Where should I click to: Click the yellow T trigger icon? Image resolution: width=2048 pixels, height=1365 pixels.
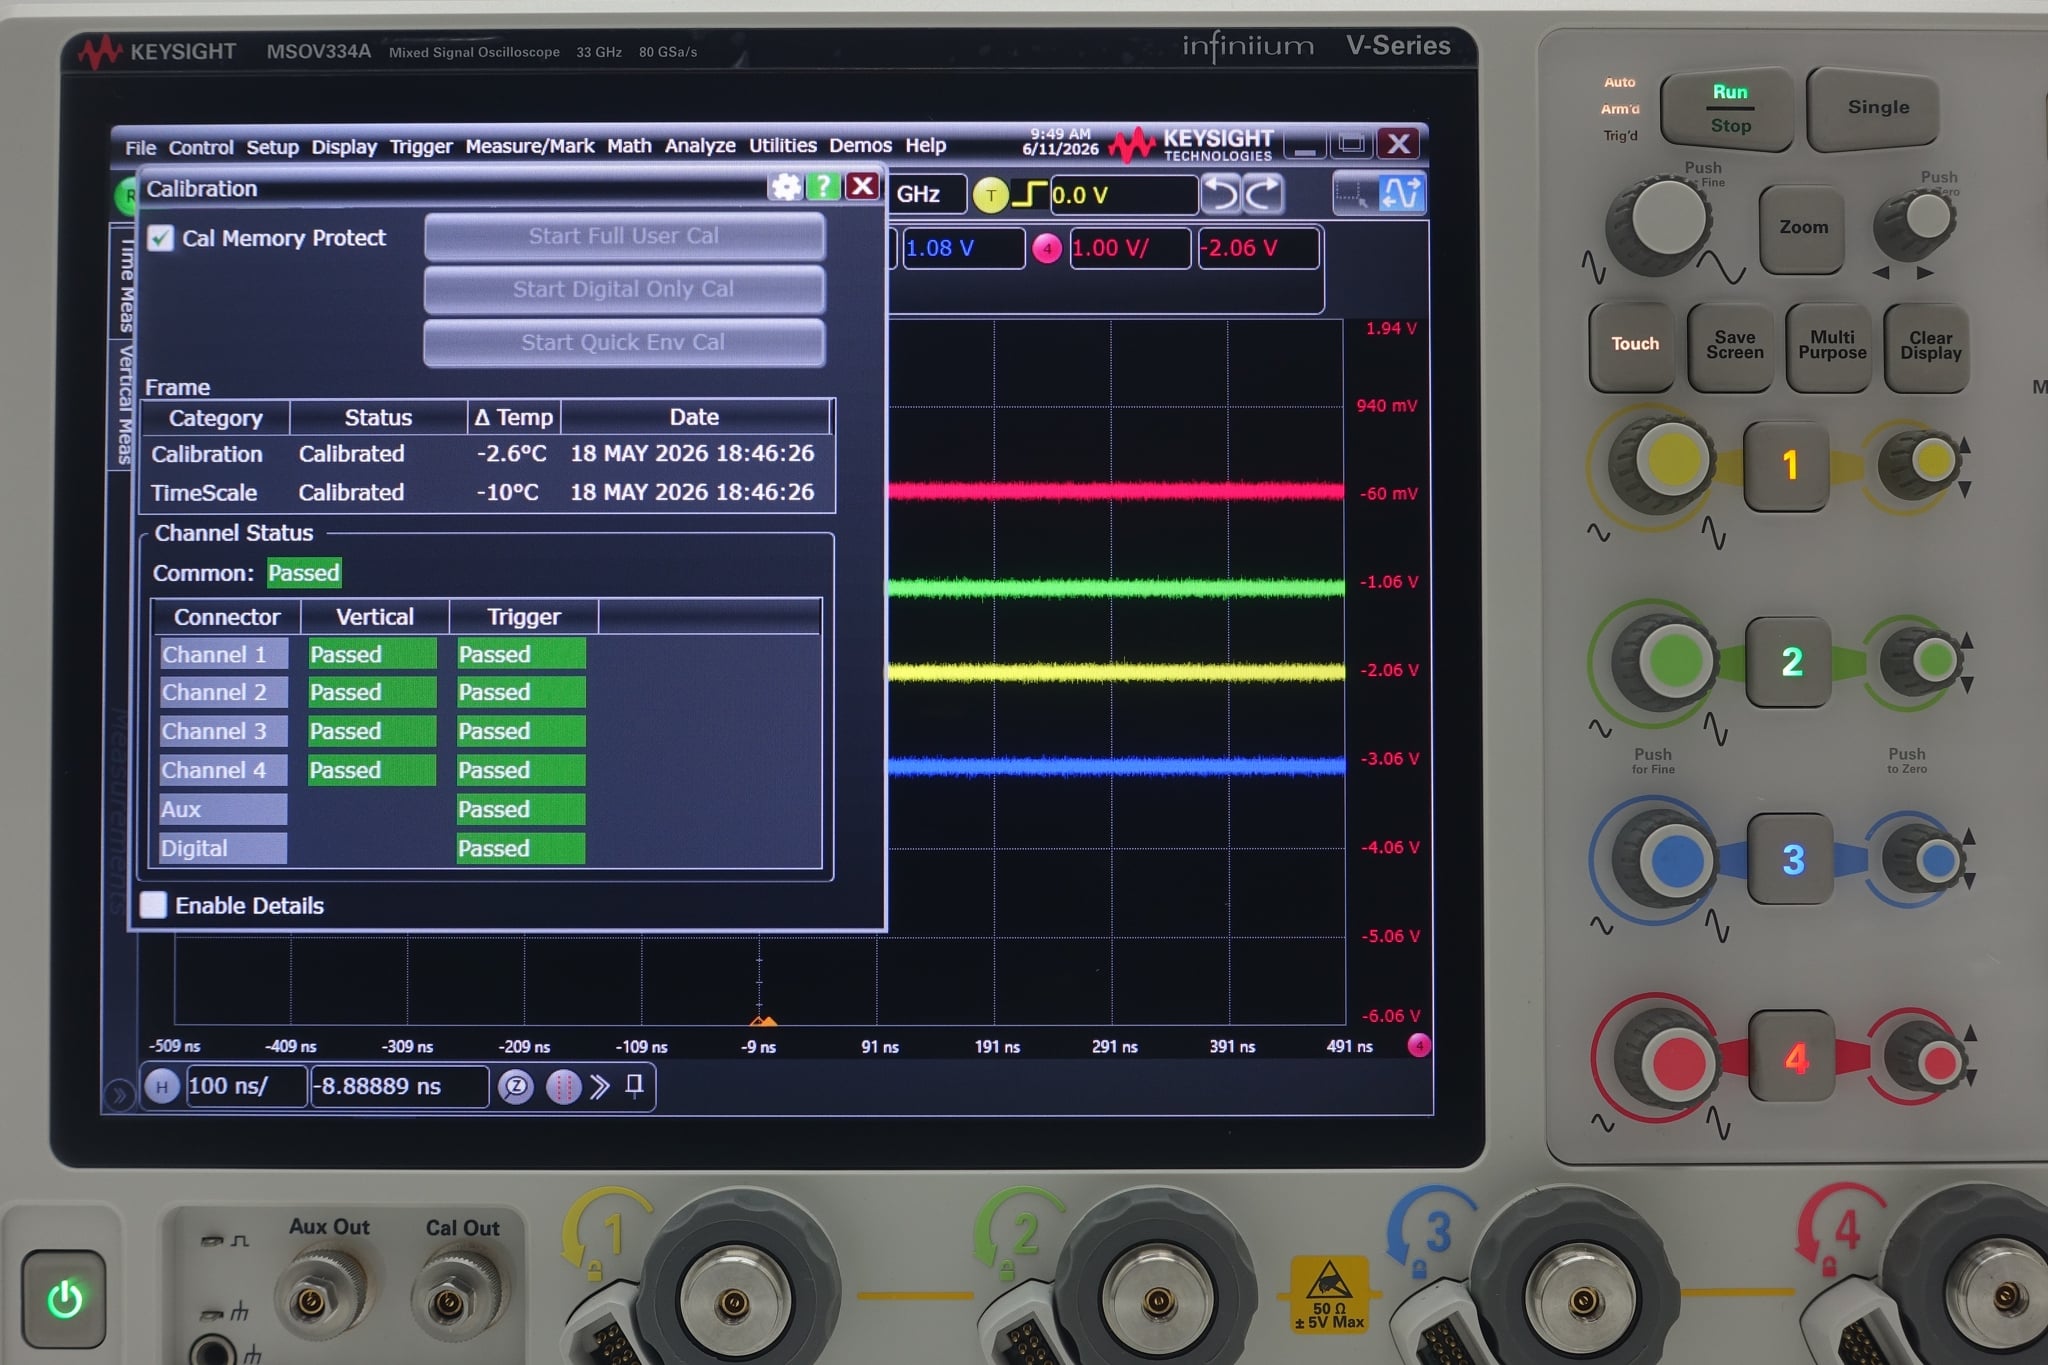[x=990, y=195]
